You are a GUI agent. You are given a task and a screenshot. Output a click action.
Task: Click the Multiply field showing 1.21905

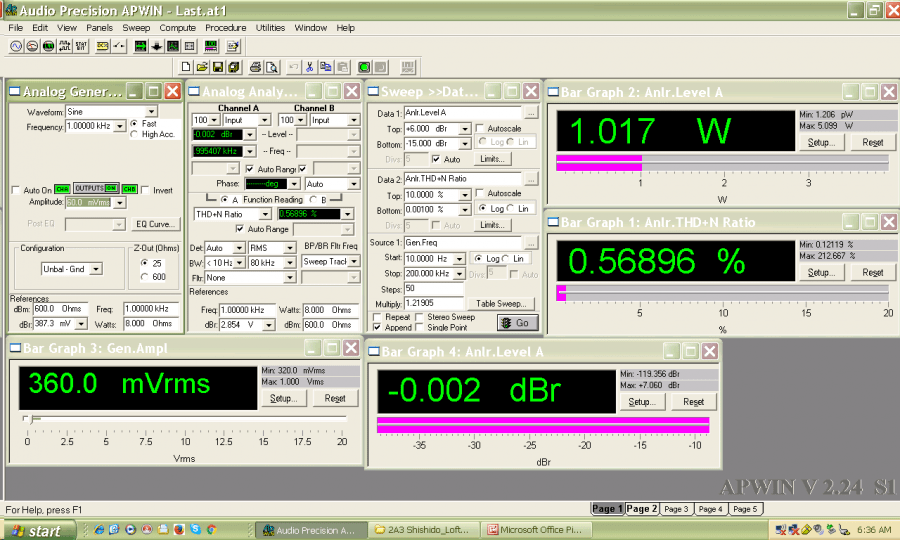[433, 303]
